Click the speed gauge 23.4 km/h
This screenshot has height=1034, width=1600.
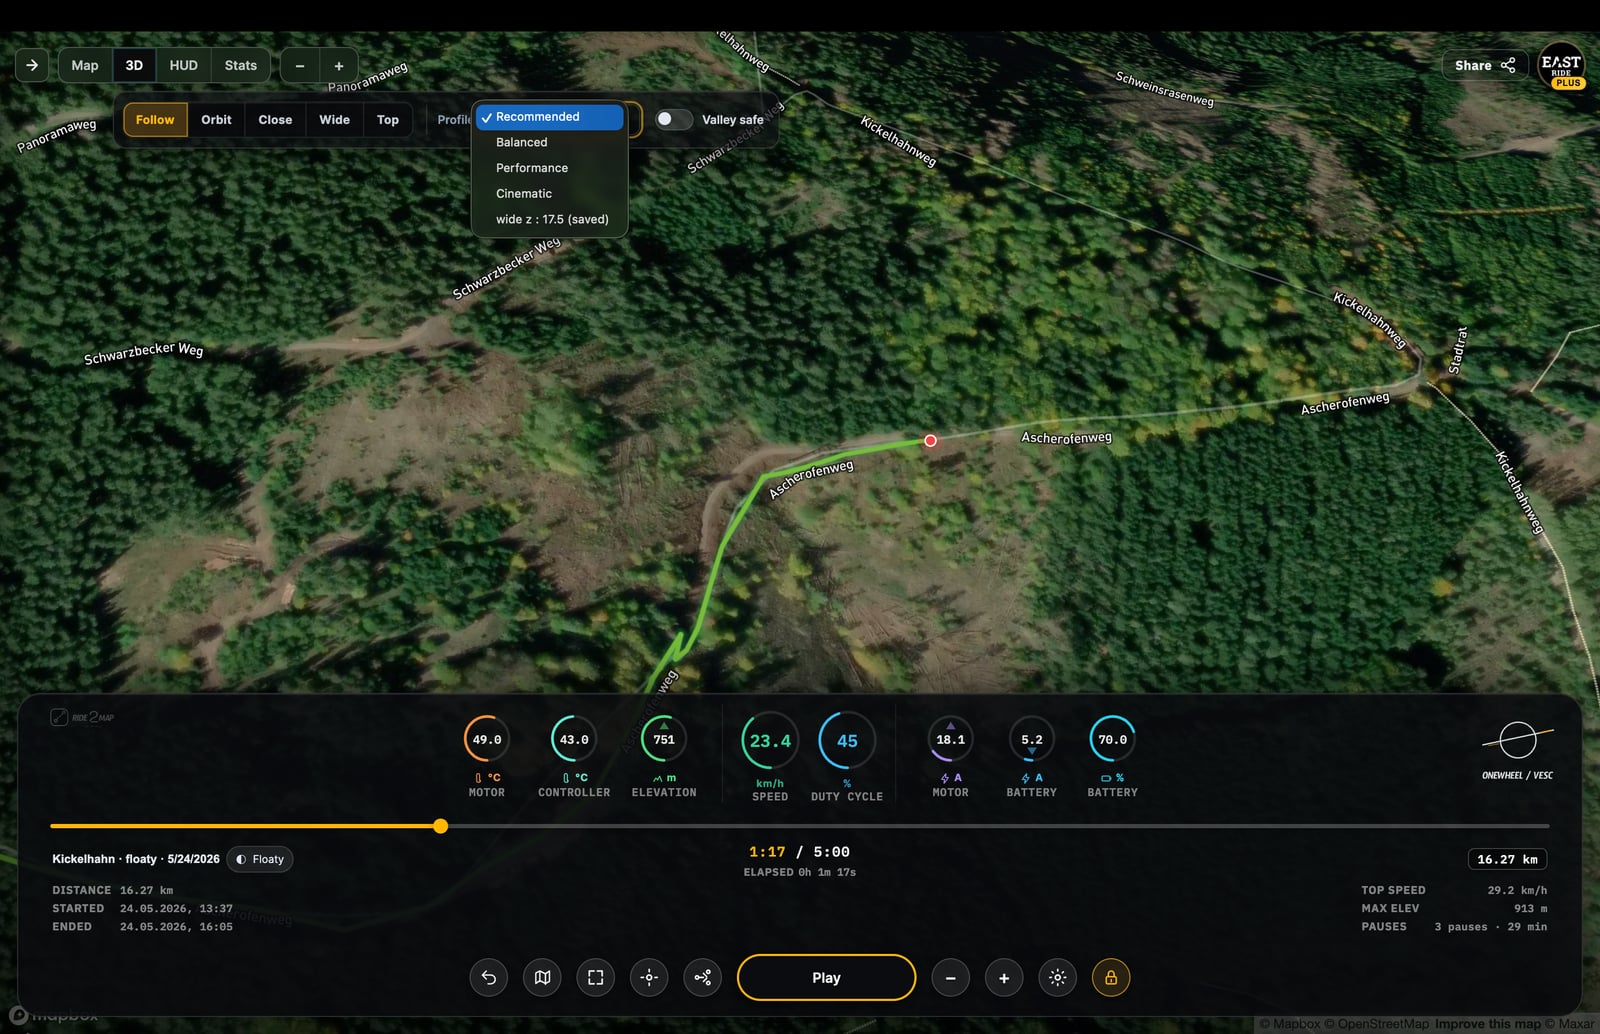click(770, 741)
